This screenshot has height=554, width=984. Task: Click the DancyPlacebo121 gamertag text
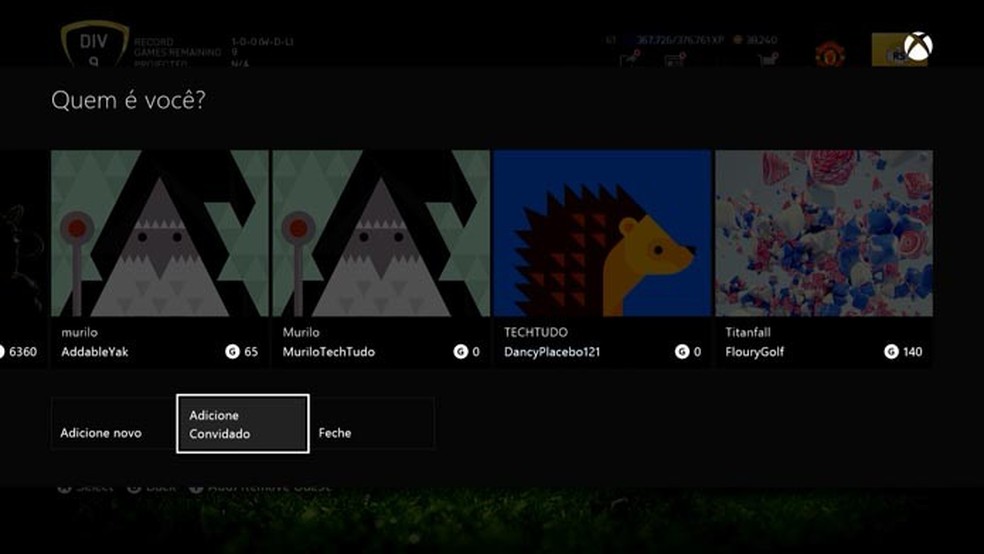(552, 352)
